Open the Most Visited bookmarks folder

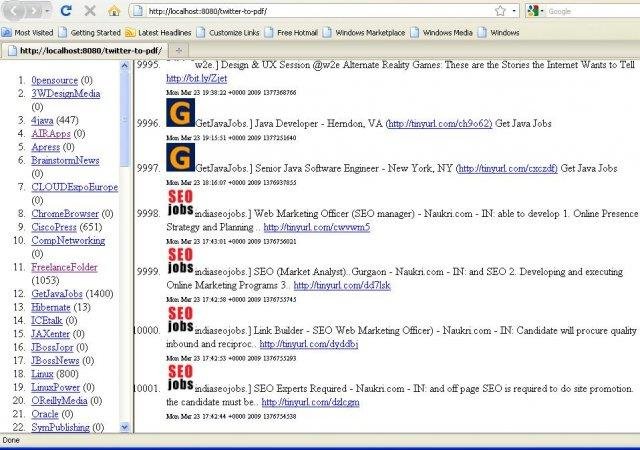pos(27,33)
